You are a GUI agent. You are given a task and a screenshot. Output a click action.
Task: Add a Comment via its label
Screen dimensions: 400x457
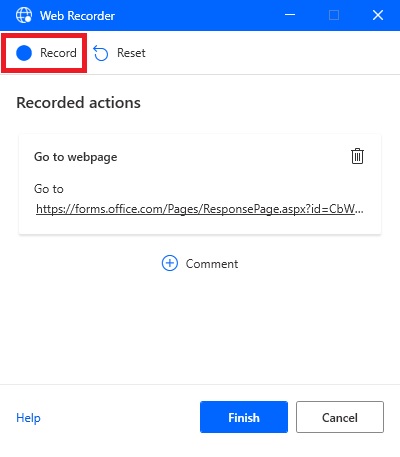click(212, 264)
